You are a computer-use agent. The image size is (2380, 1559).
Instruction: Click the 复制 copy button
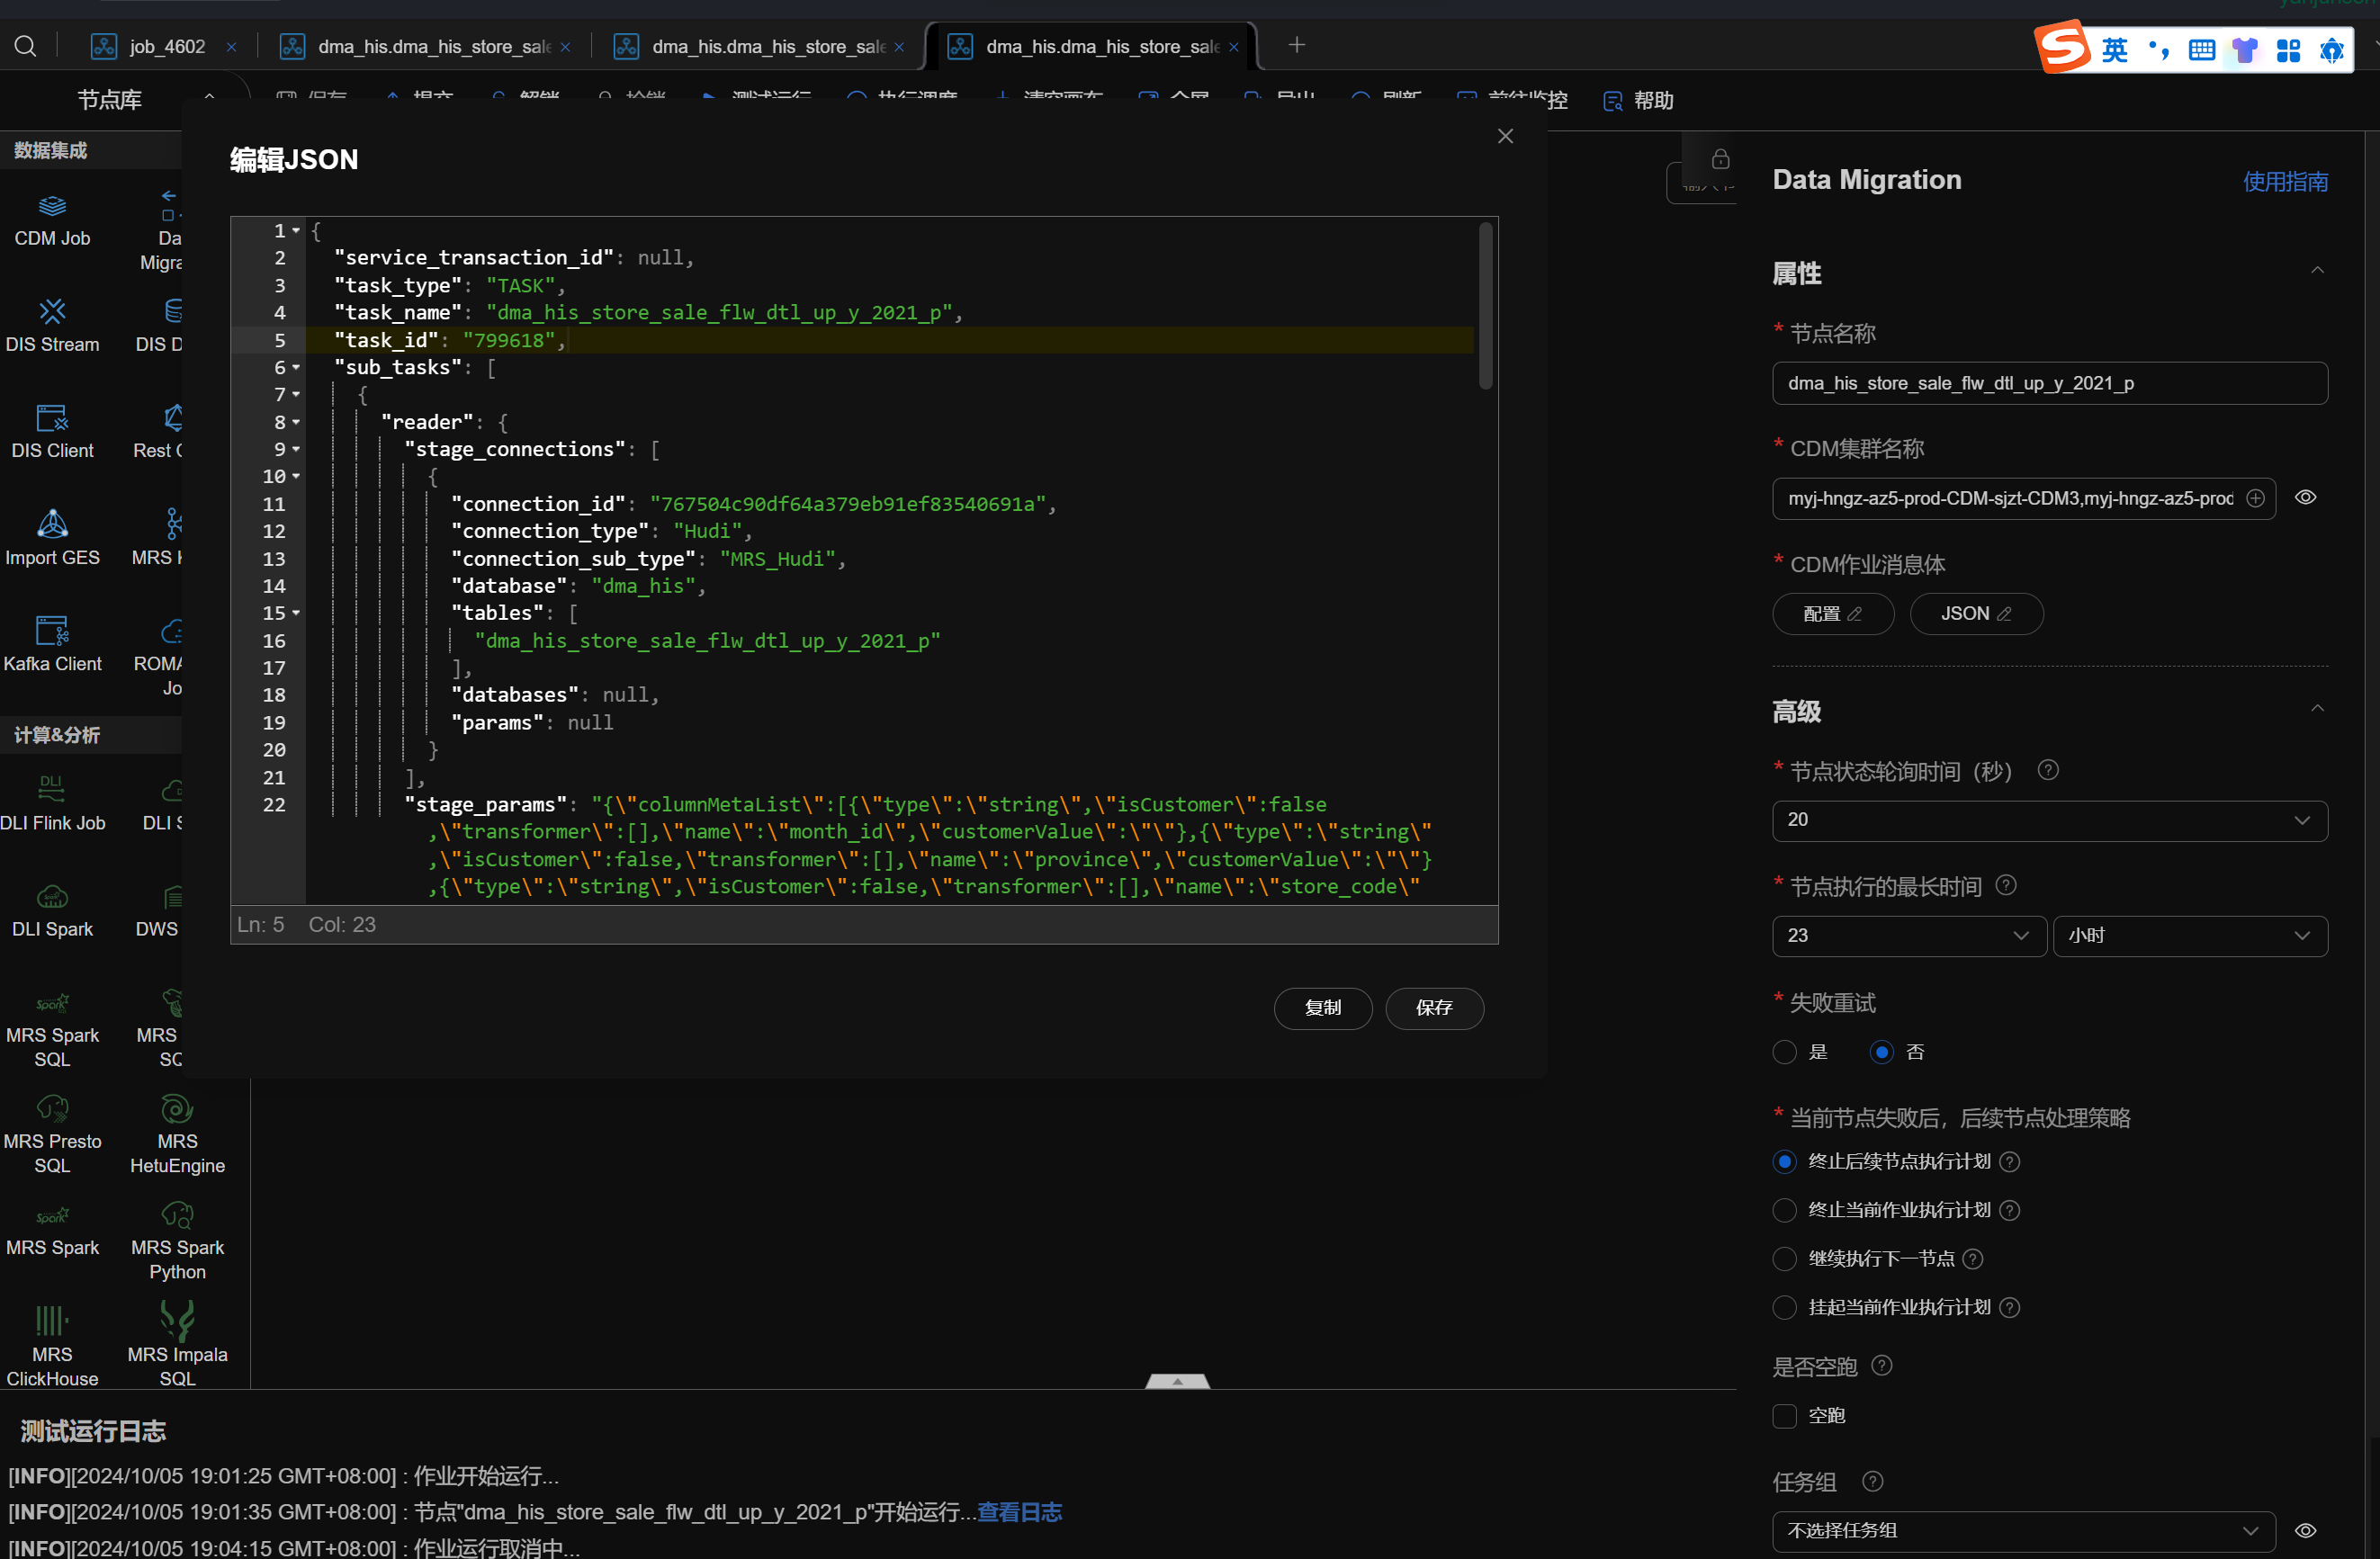point(1322,1008)
